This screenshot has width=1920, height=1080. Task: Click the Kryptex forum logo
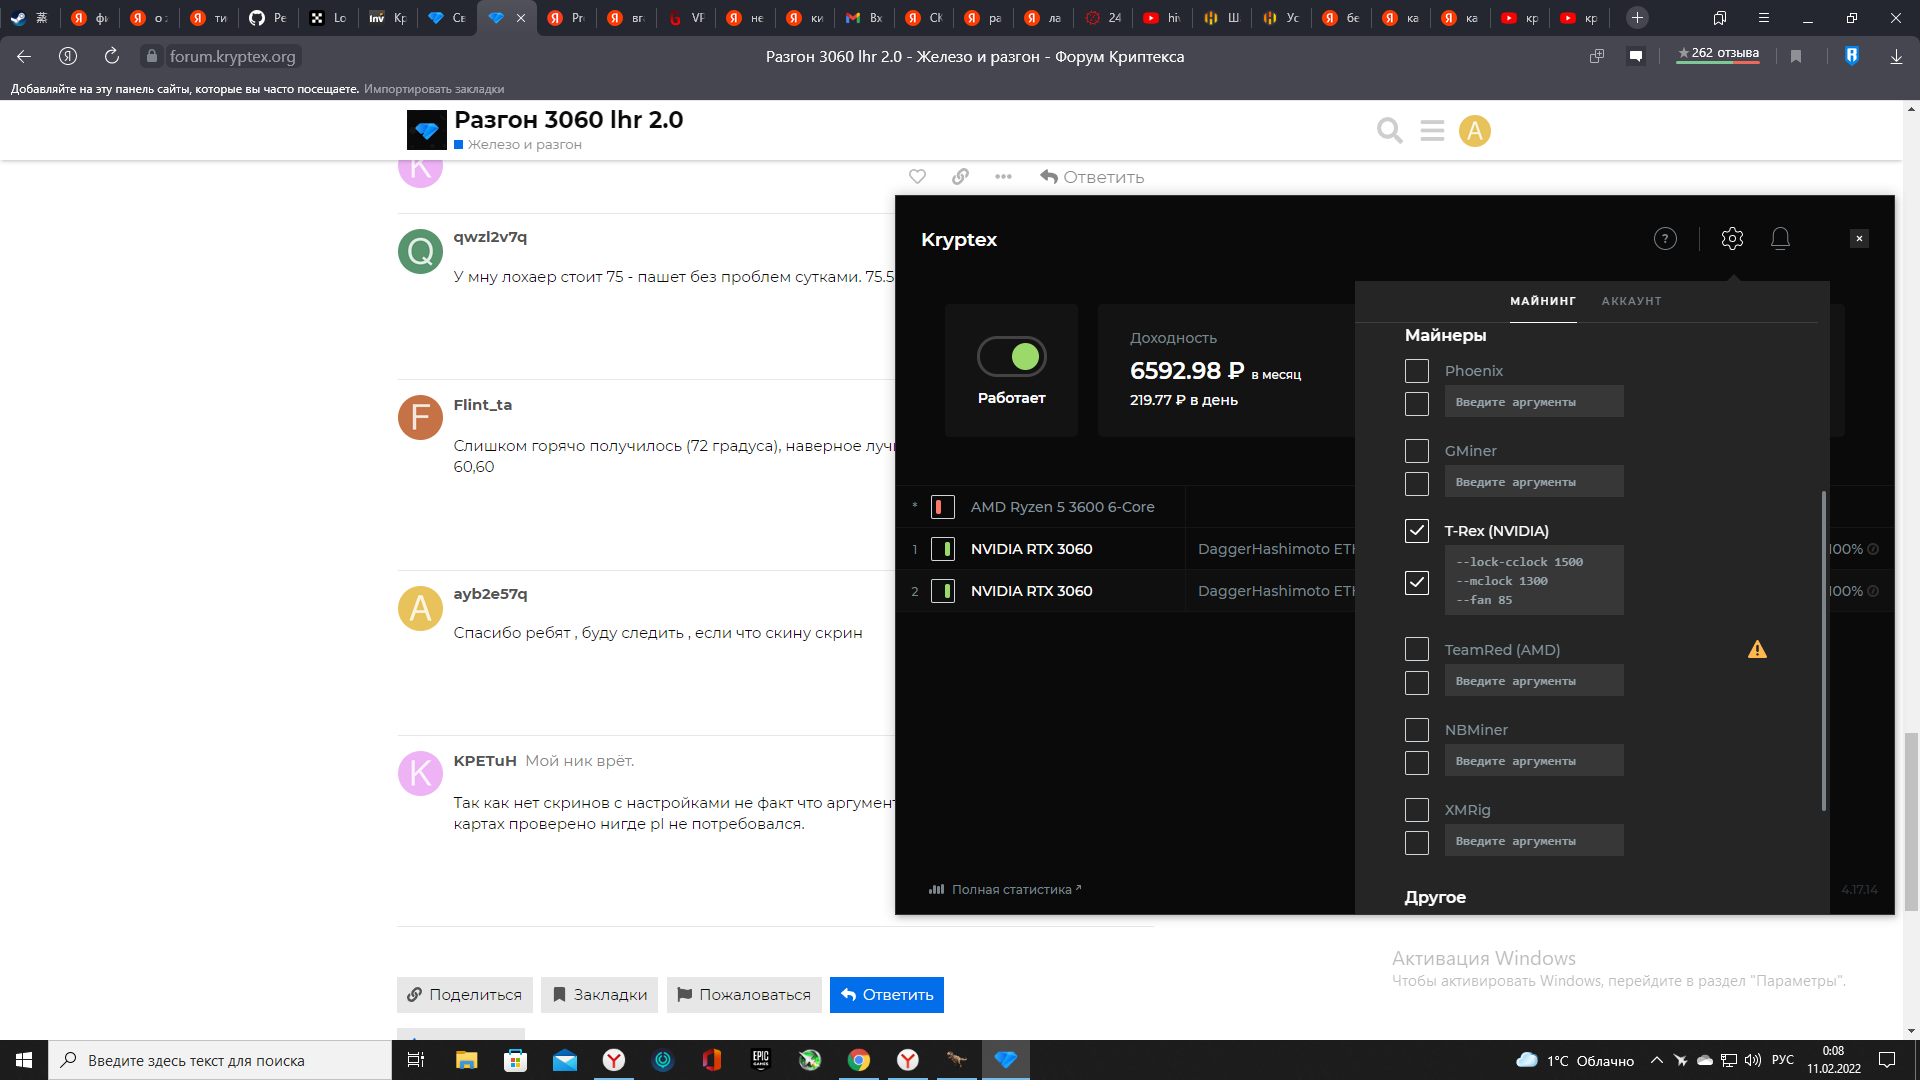[427, 131]
